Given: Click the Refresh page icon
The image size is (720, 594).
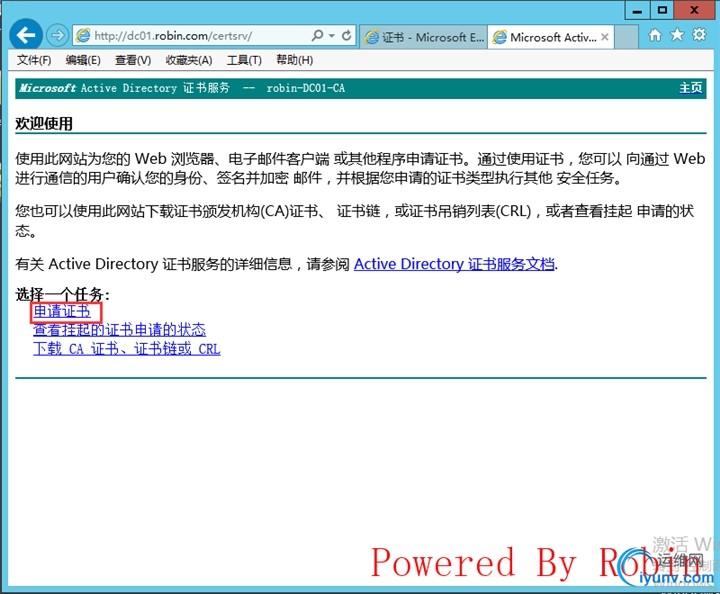Looking at the screenshot, I should [x=347, y=35].
